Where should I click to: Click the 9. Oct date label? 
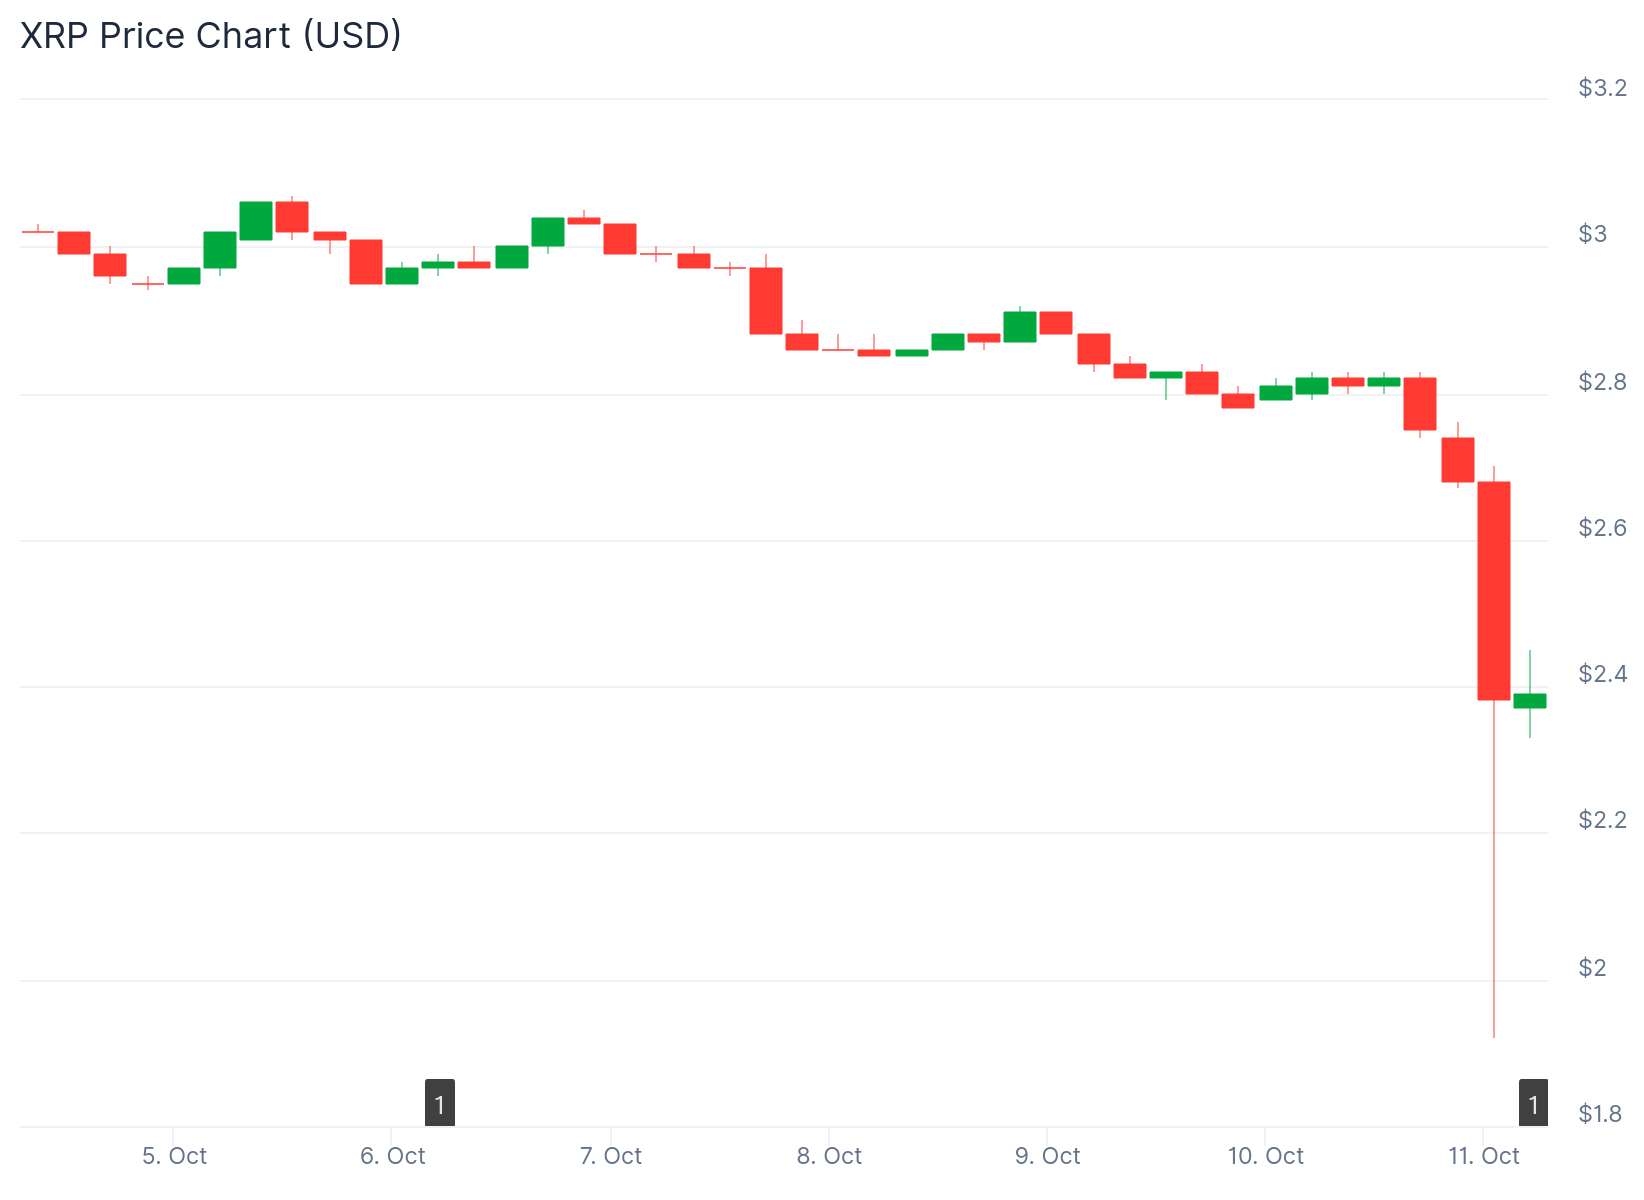click(1047, 1156)
